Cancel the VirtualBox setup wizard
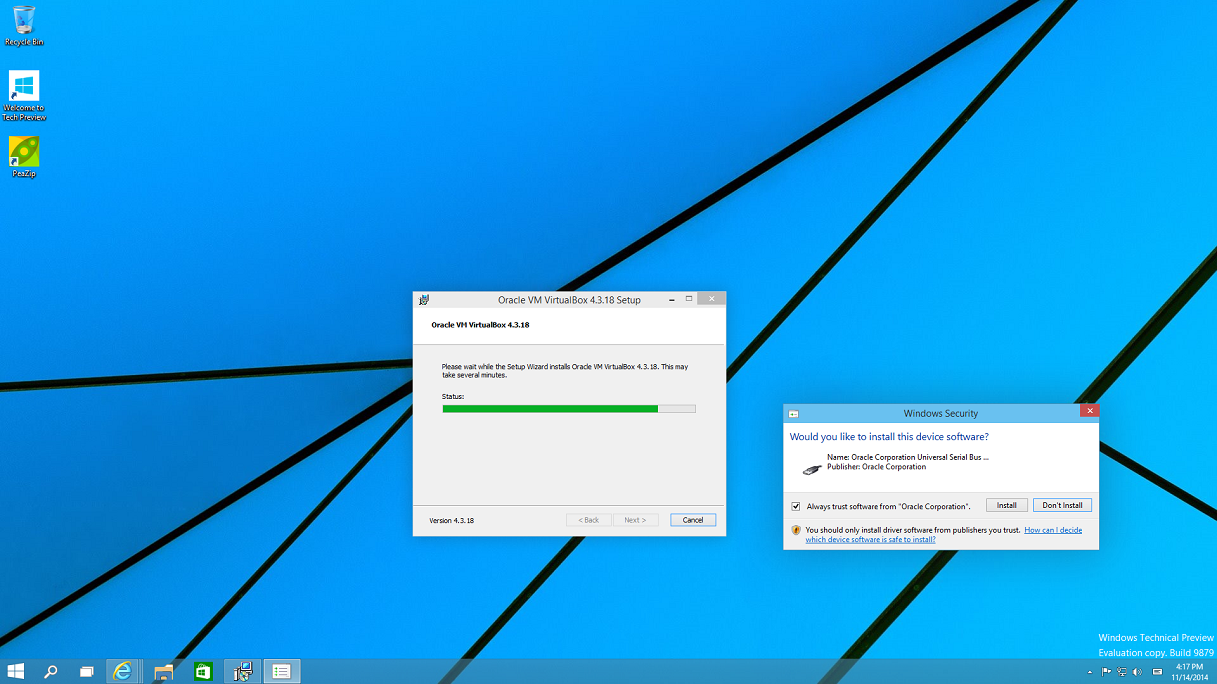Screen dimensions: 1217x684 point(693,520)
